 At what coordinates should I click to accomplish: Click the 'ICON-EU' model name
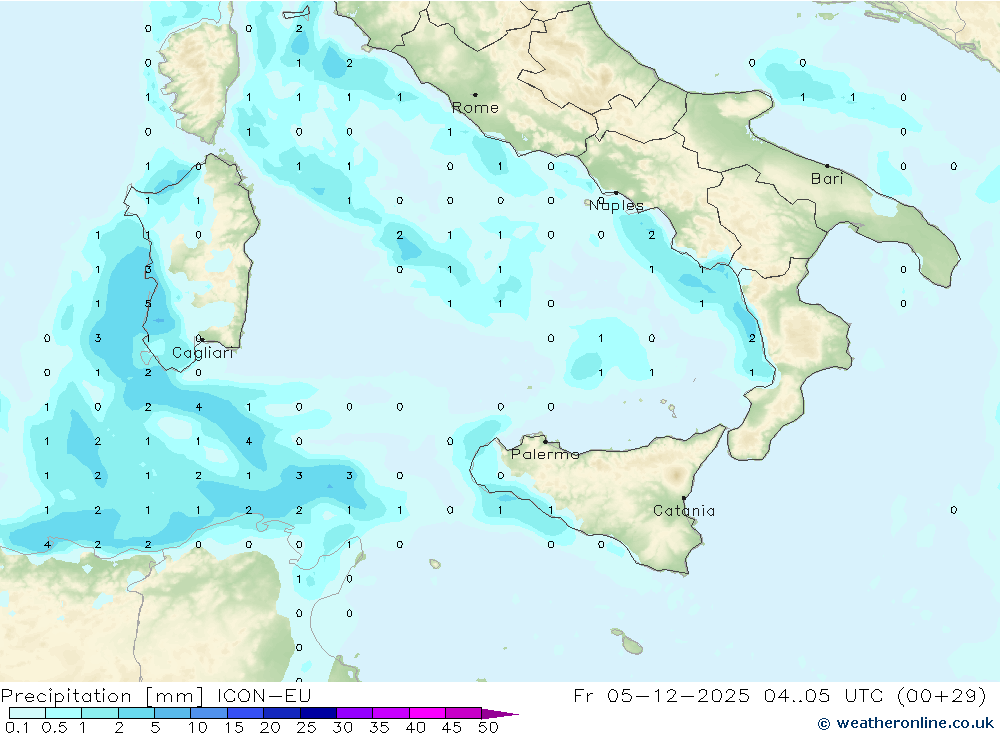pos(264,695)
